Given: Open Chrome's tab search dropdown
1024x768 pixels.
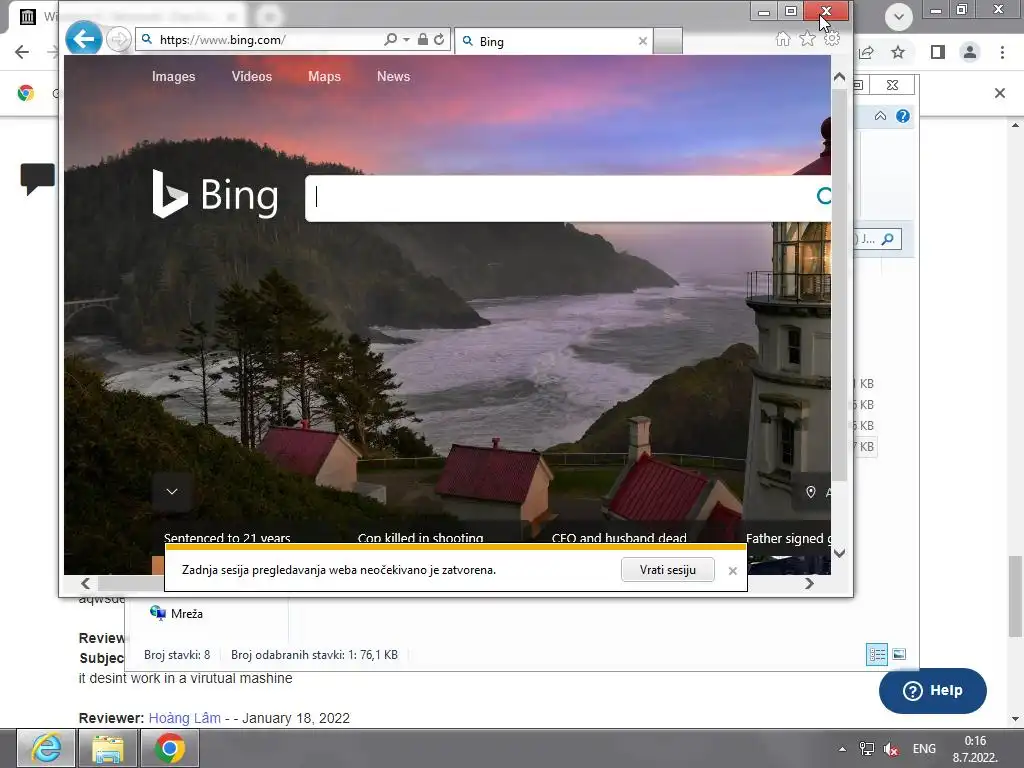Looking at the screenshot, I should pyautogui.click(x=899, y=16).
